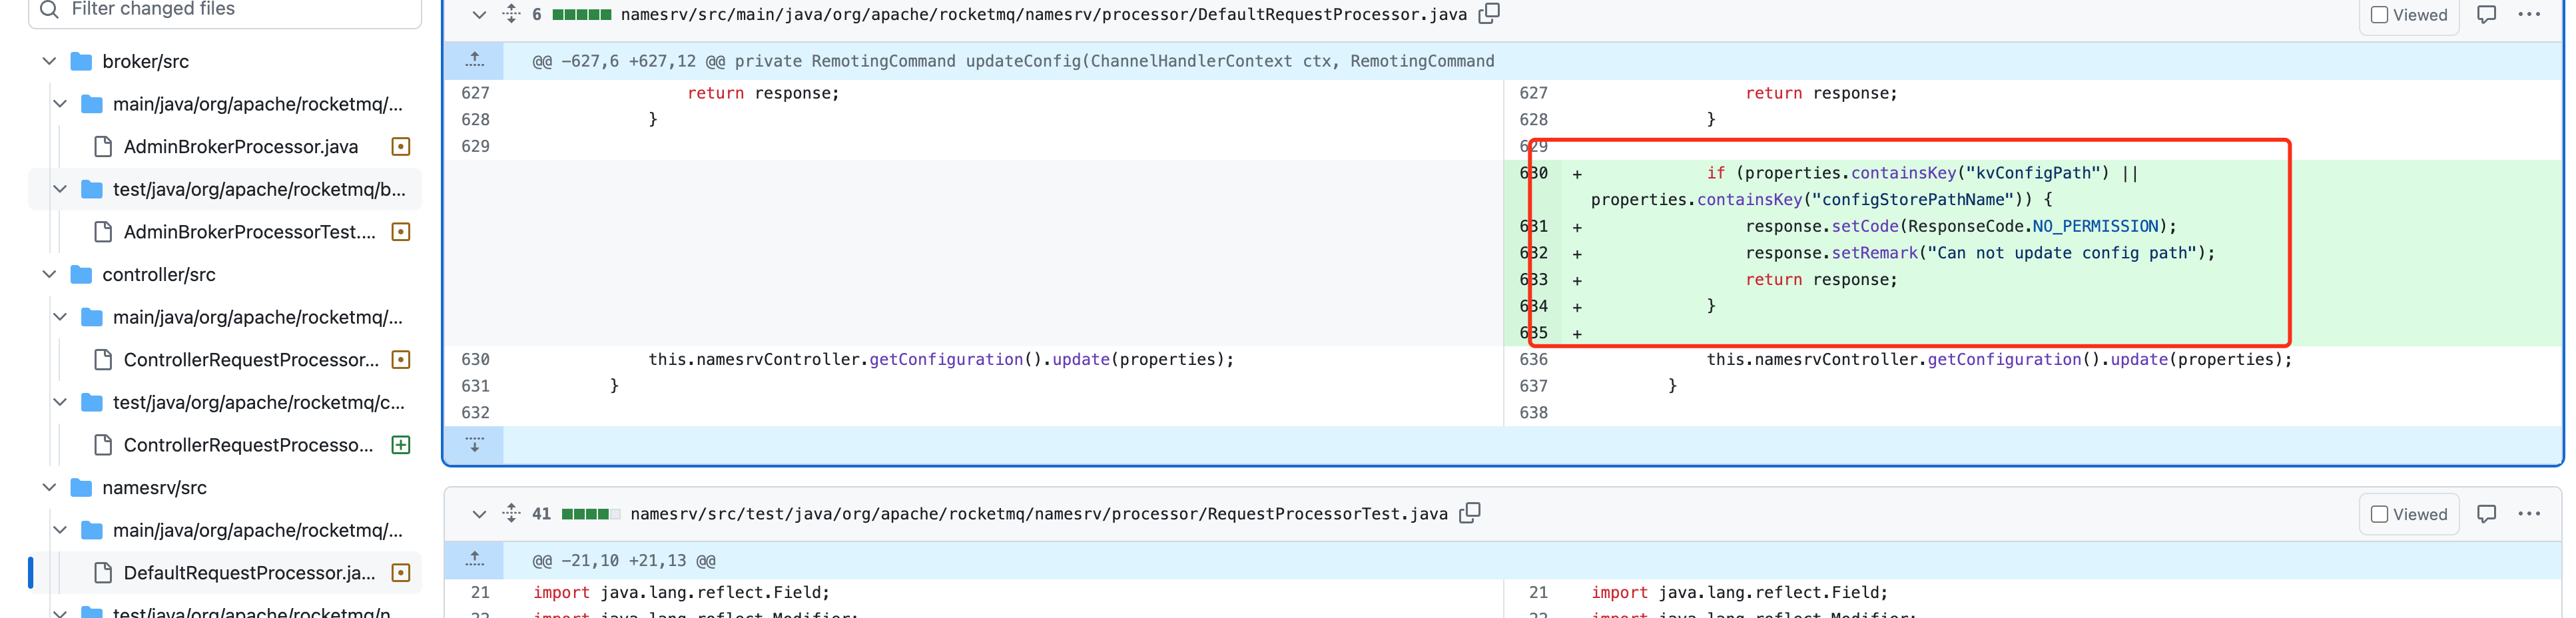Open more options for DefaultRequestProcessor.java

[2529, 14]
